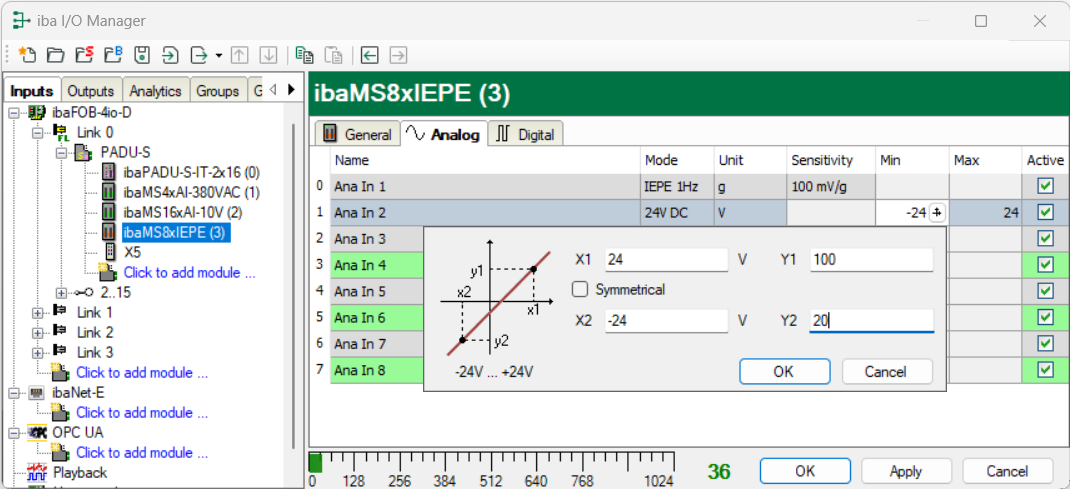
Task: Collapse the Link 0 tree node
Action: [x=38, y=132]
